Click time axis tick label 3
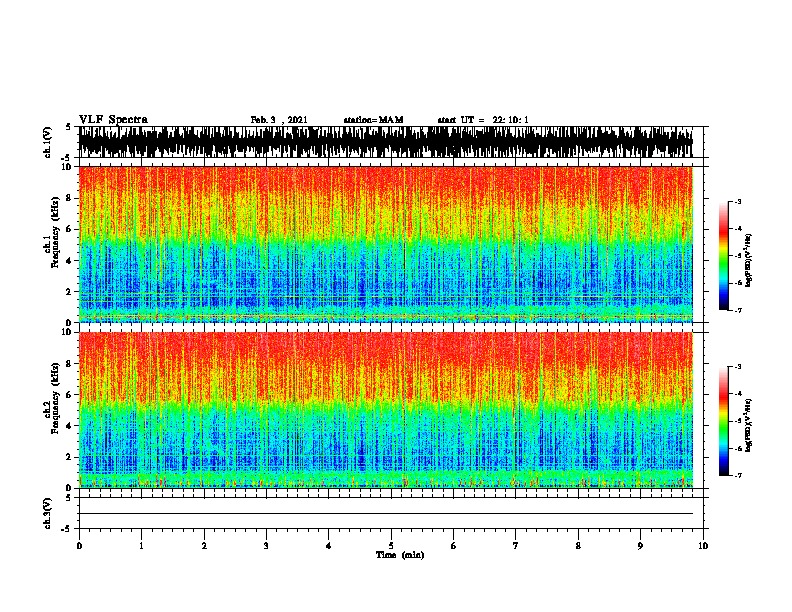Viewport: 792px width, 612px height. click(266, 546)
